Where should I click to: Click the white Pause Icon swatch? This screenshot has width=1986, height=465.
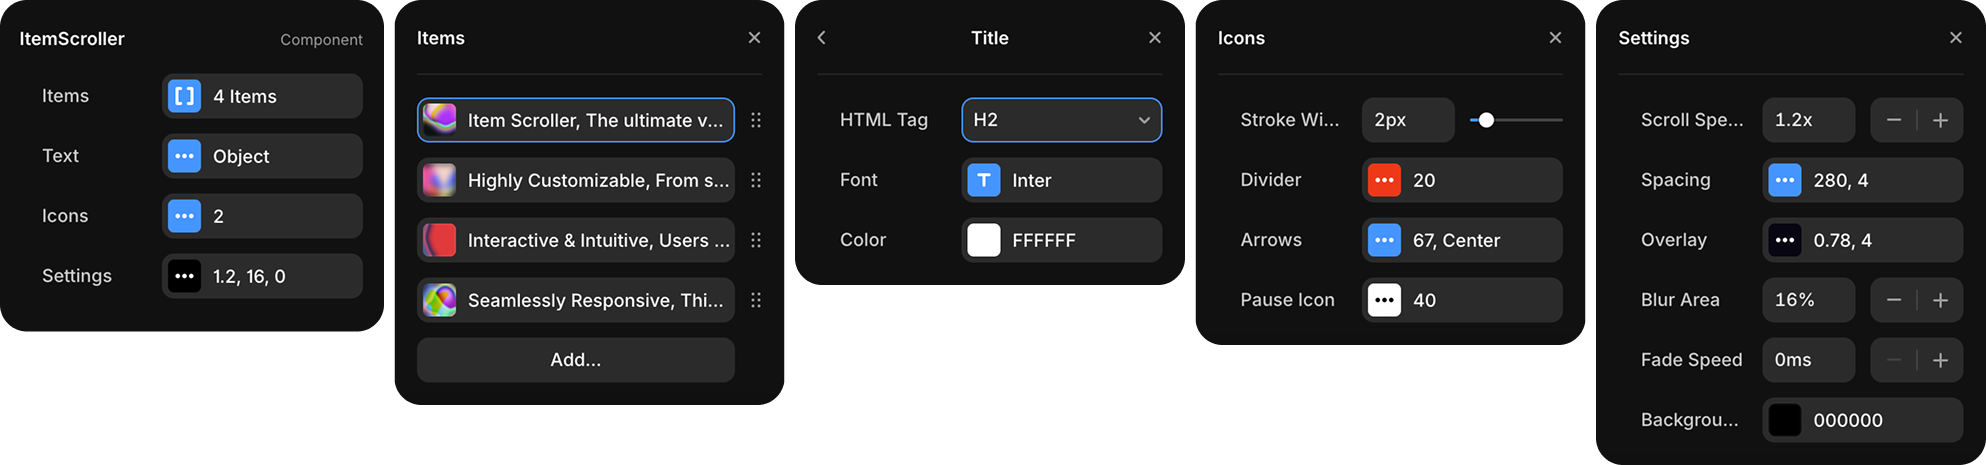(1384, 300)
